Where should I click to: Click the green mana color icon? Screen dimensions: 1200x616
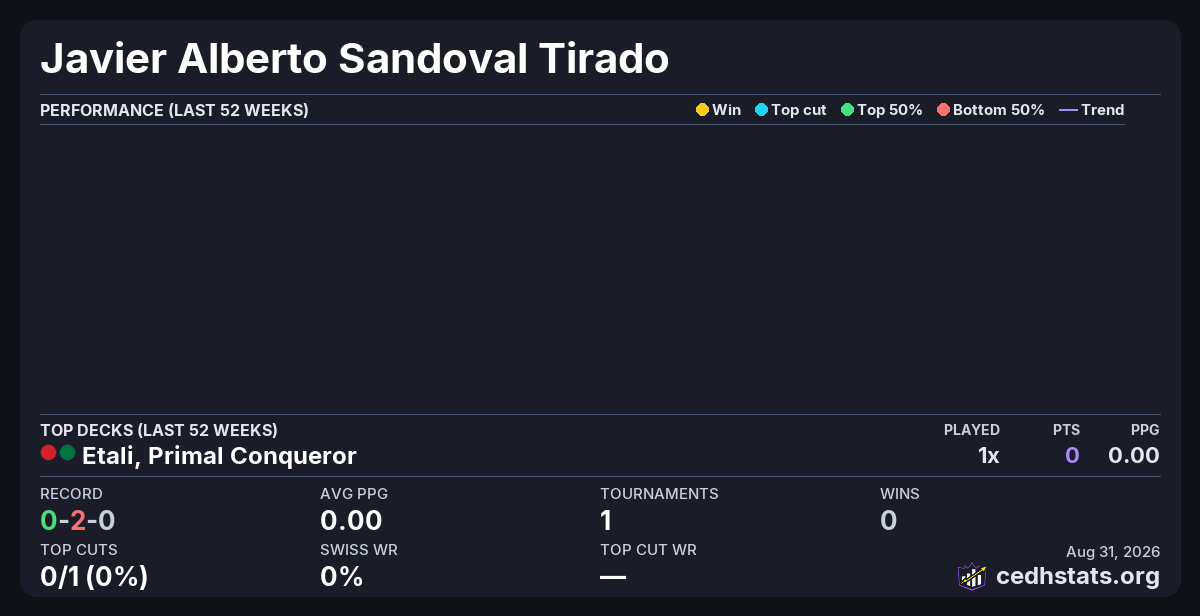coord(67,453)
